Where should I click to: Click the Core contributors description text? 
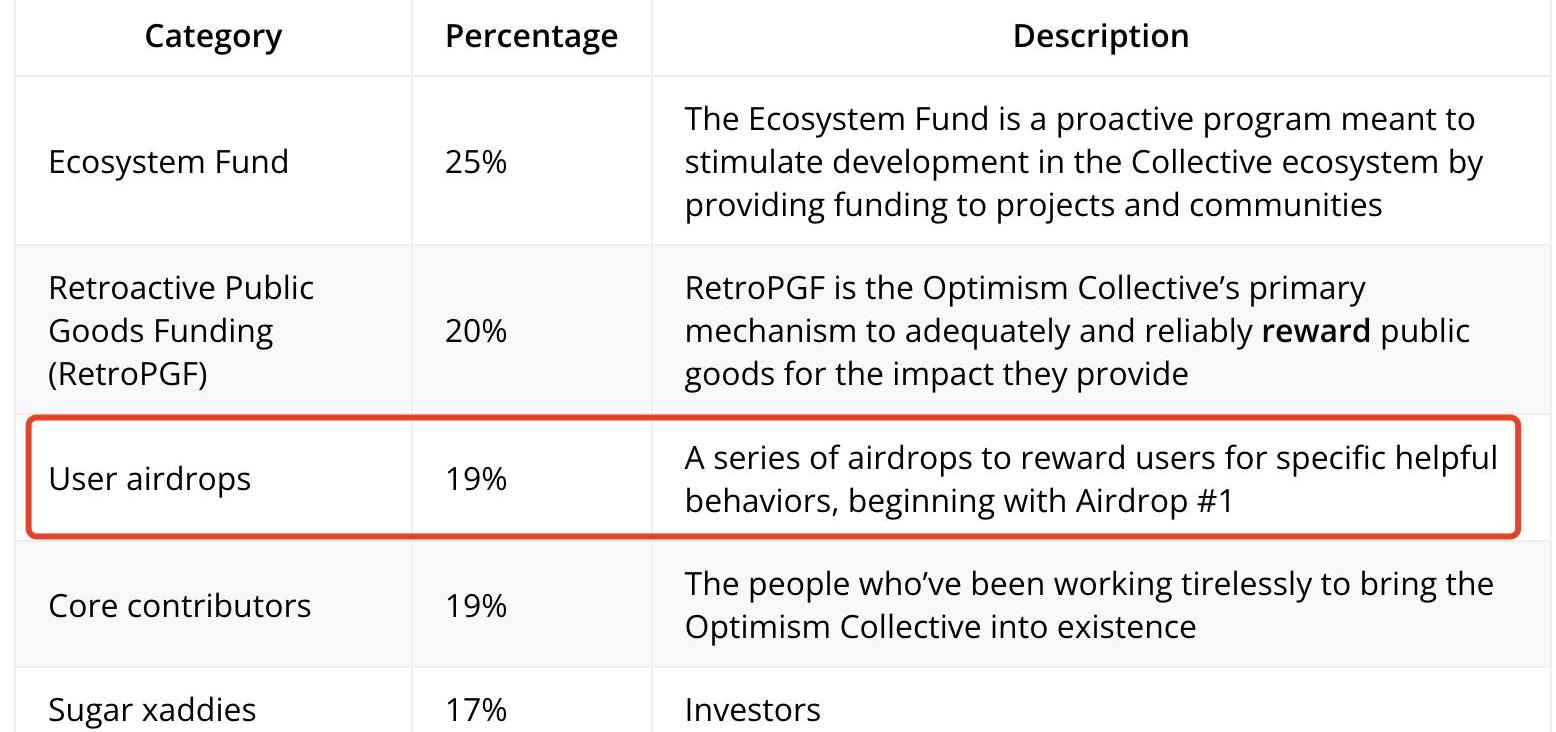pos(1088,606)
